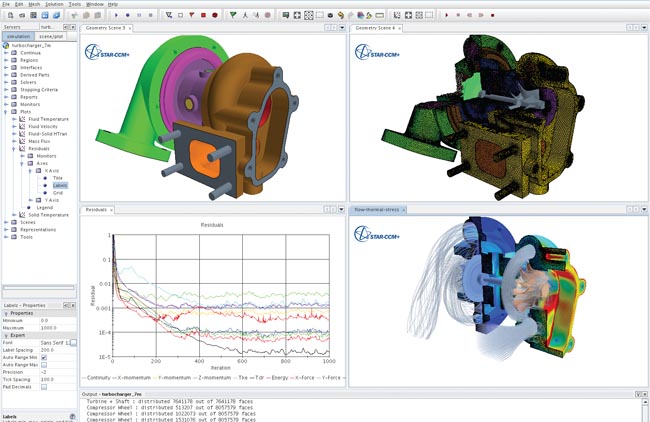
Task: Click the blue circle step icon
Action: coord(128,15)
